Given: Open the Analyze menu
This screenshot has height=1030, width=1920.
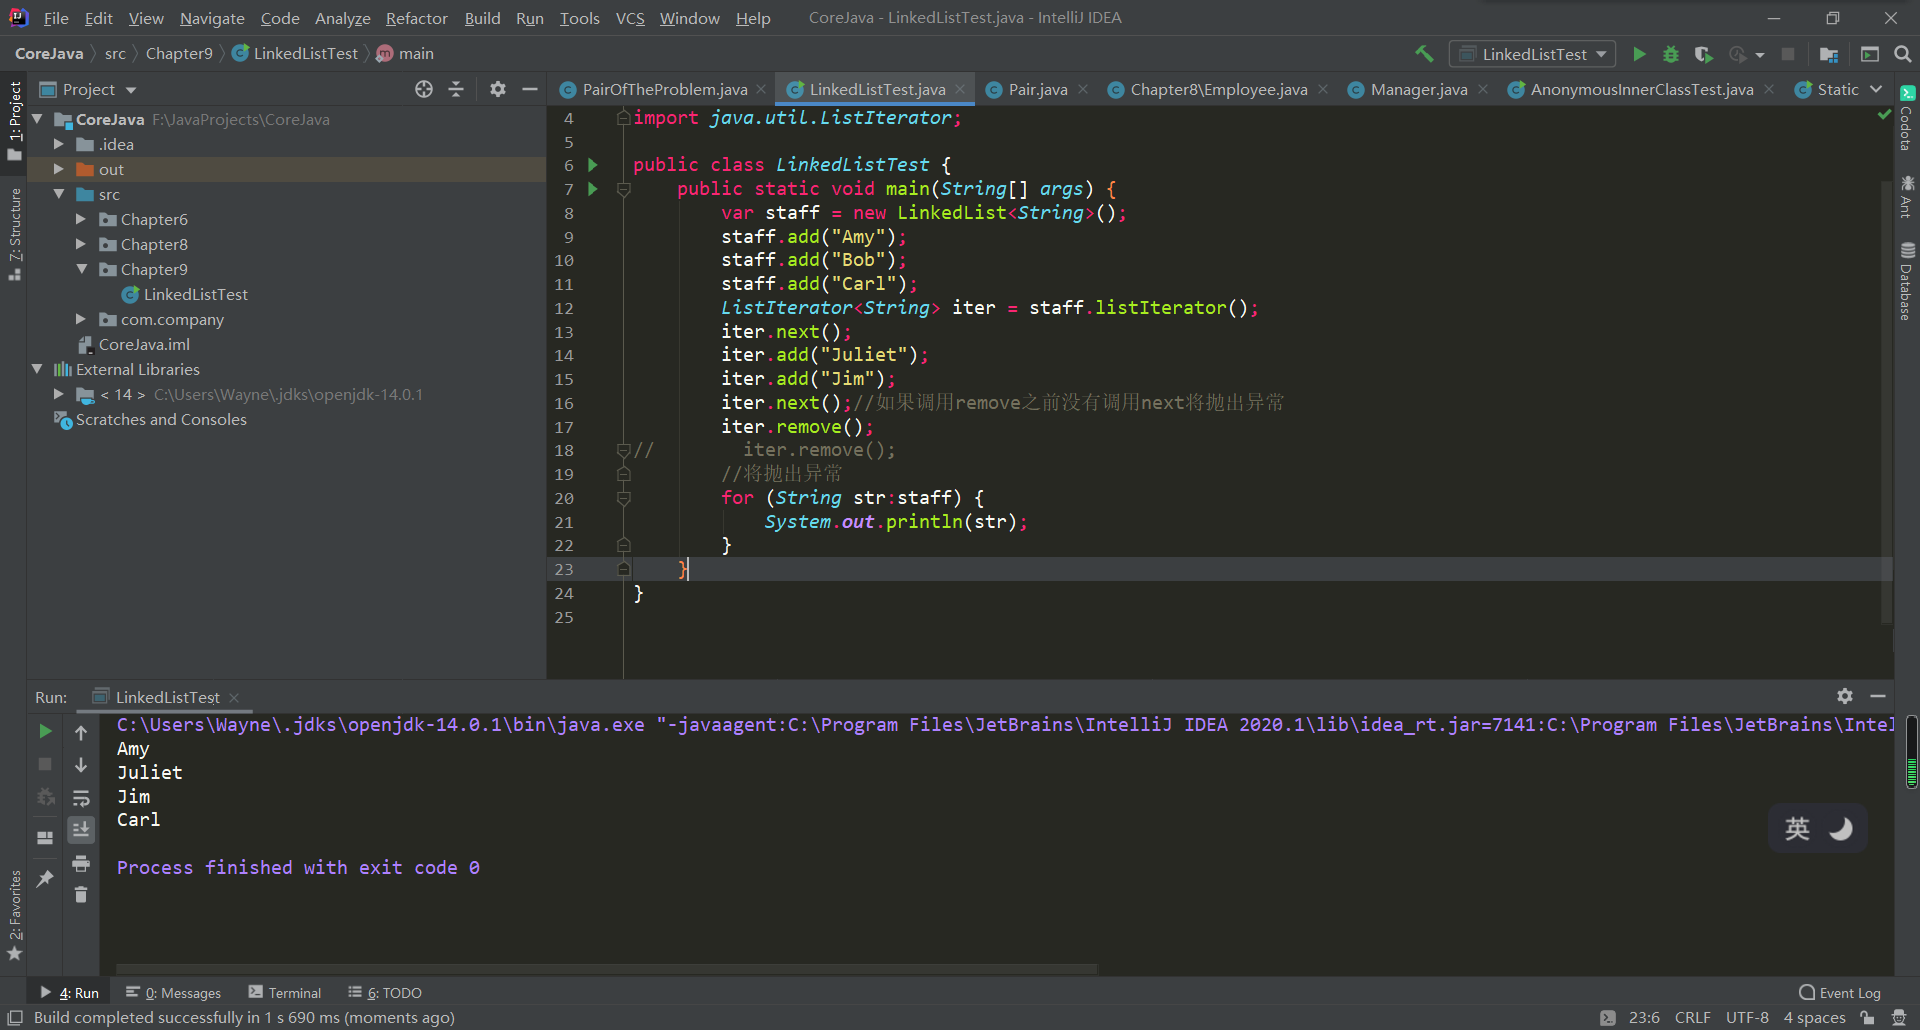Looking at the screenshot, I should [x=342, y=18].
